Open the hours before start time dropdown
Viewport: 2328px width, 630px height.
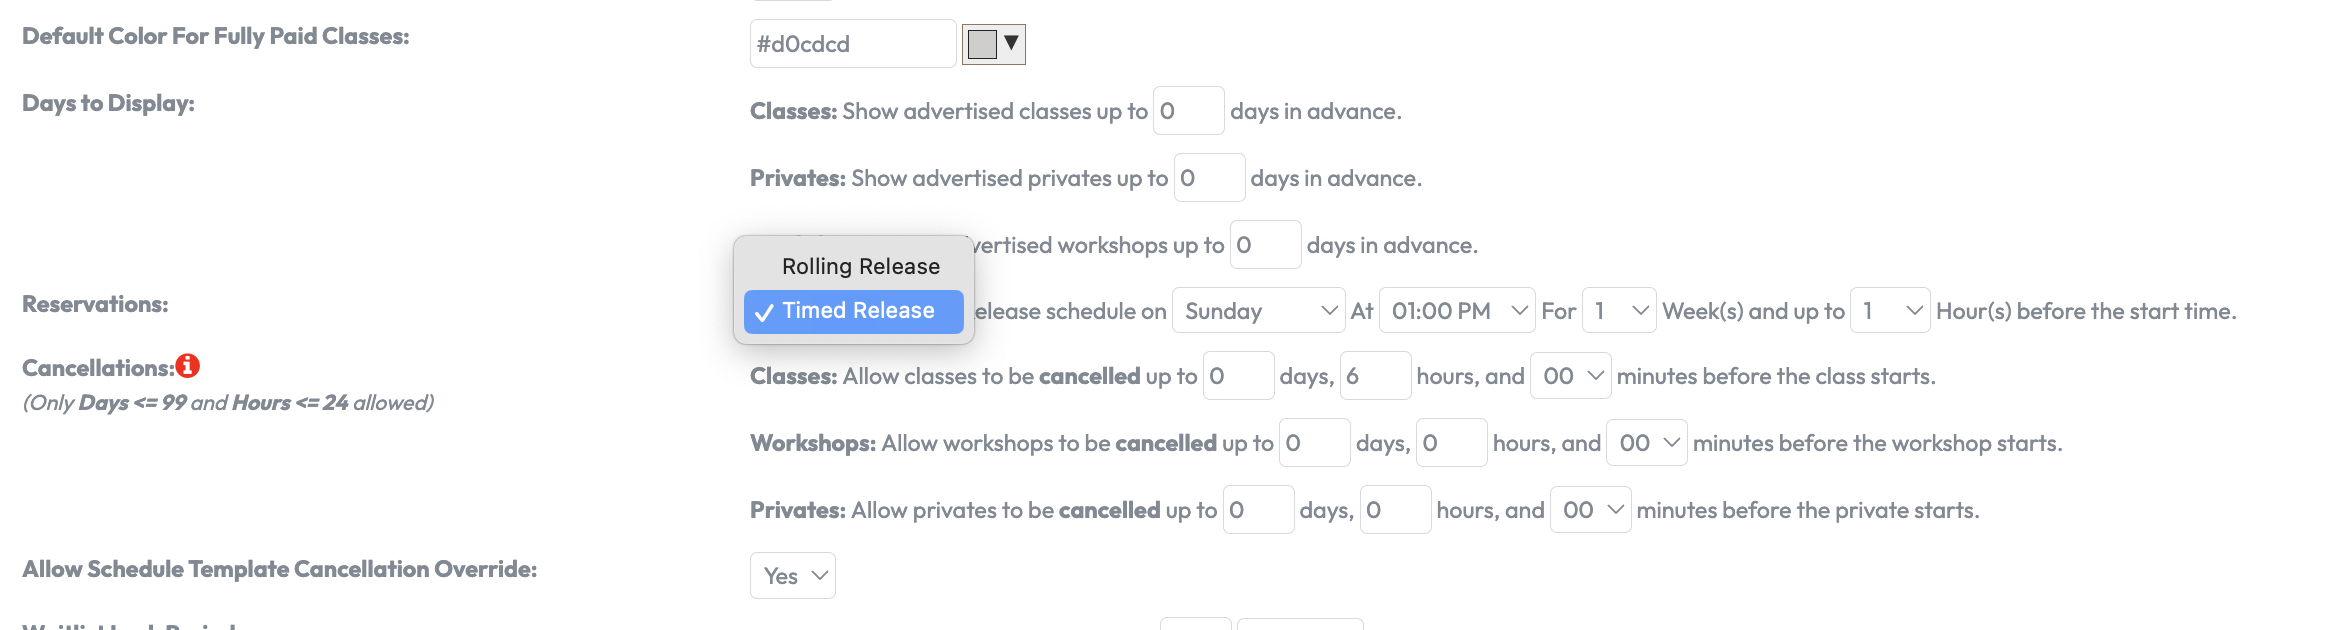click(1889, 311)
